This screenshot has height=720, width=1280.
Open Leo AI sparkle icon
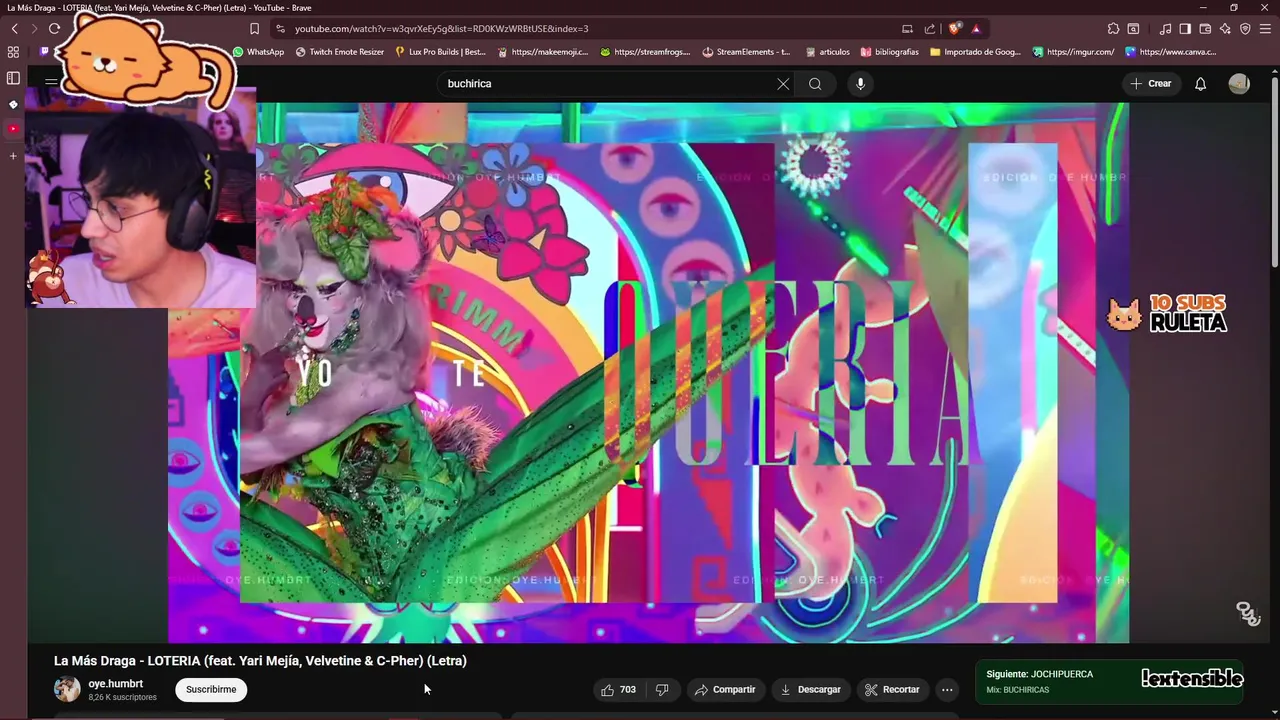1225,29
